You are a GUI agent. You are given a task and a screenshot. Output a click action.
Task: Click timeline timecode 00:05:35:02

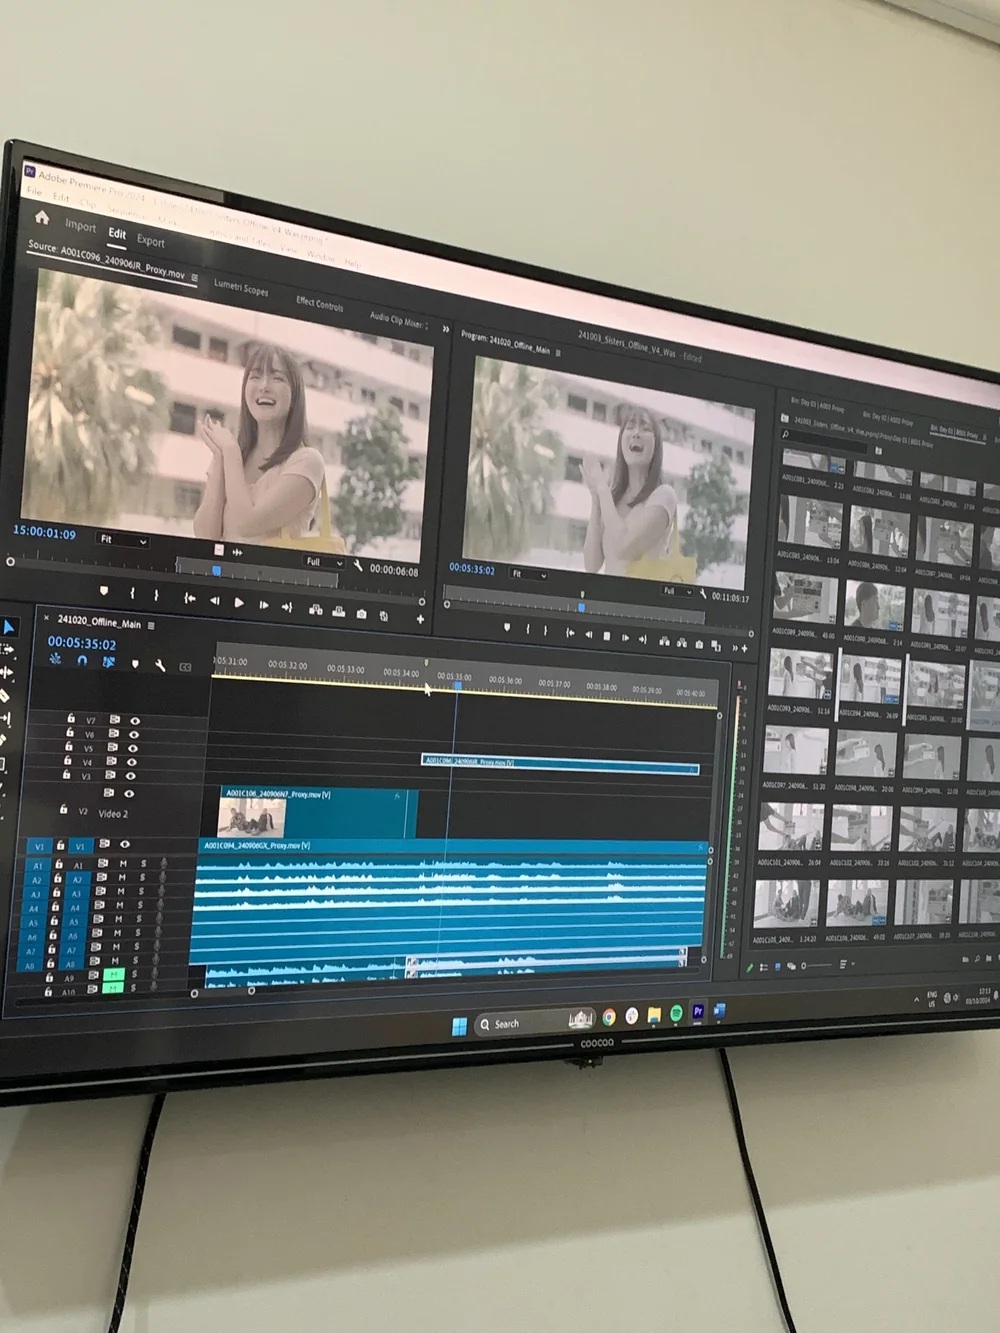pyautogui.click(x=82, y=643)
